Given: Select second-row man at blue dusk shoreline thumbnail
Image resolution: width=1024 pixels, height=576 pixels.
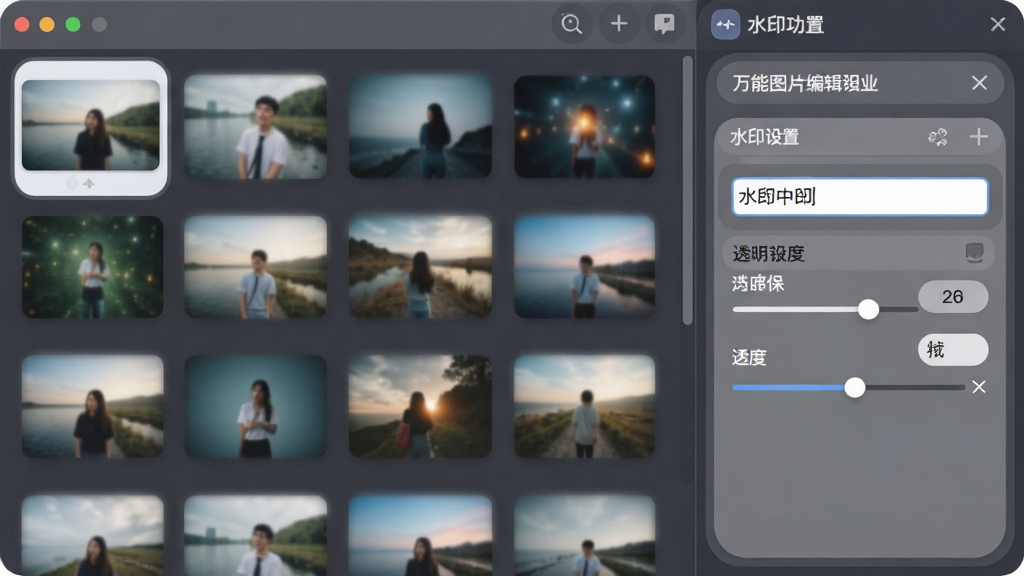Looking at the screenshot, I should [584, 267].
